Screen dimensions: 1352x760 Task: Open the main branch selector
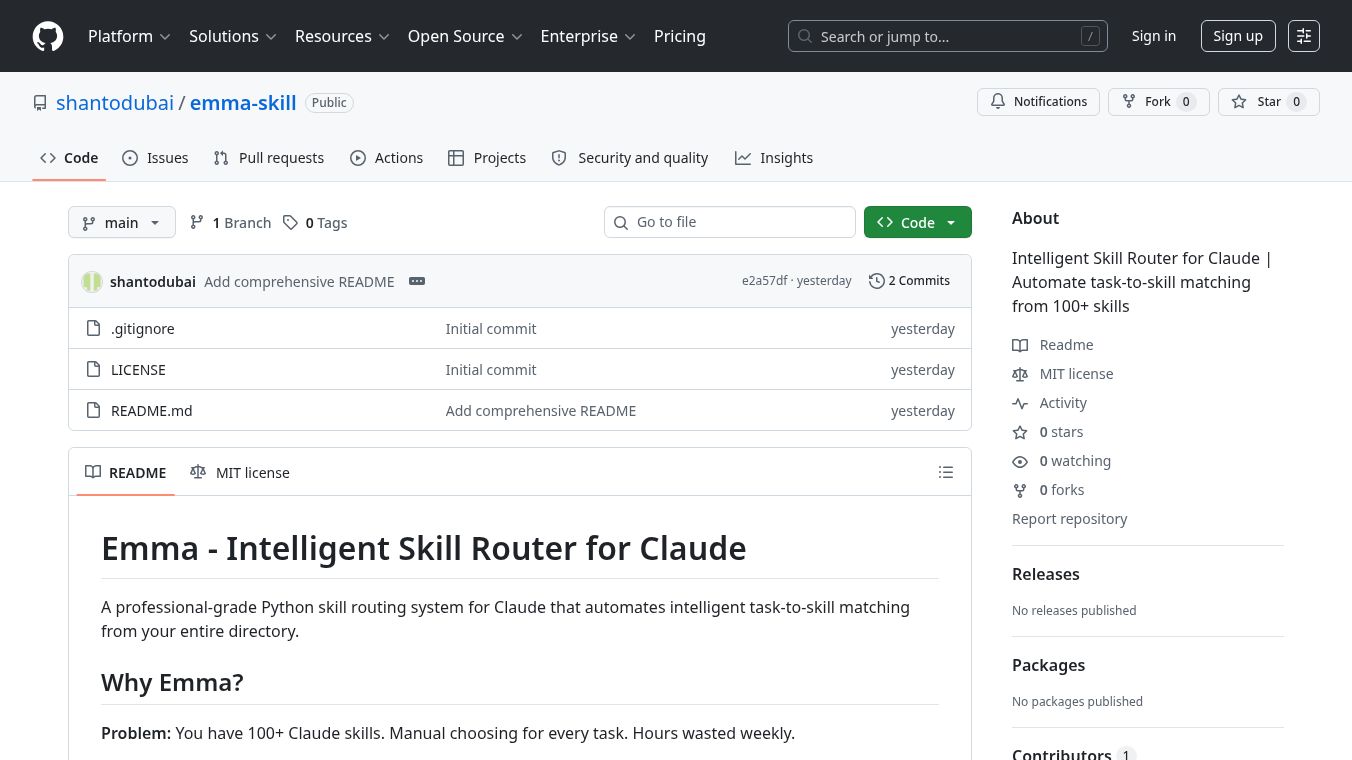(122, 222)
